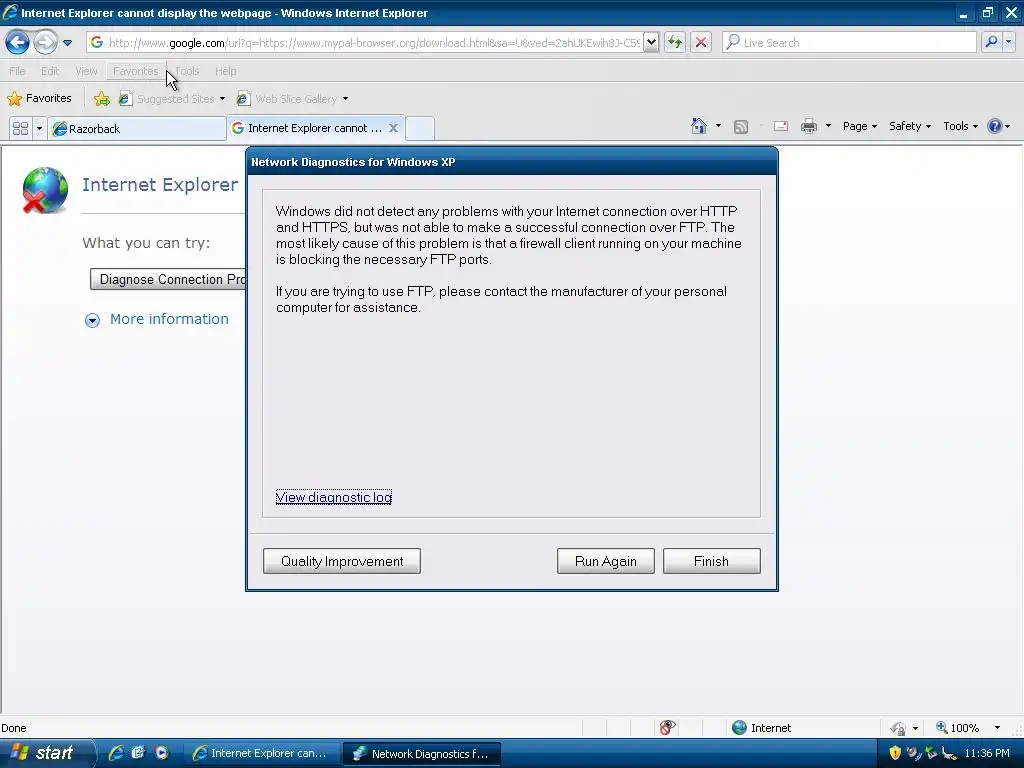Open the Favorites menu in menu bar

pyautogui.click(x=135, y=71)
